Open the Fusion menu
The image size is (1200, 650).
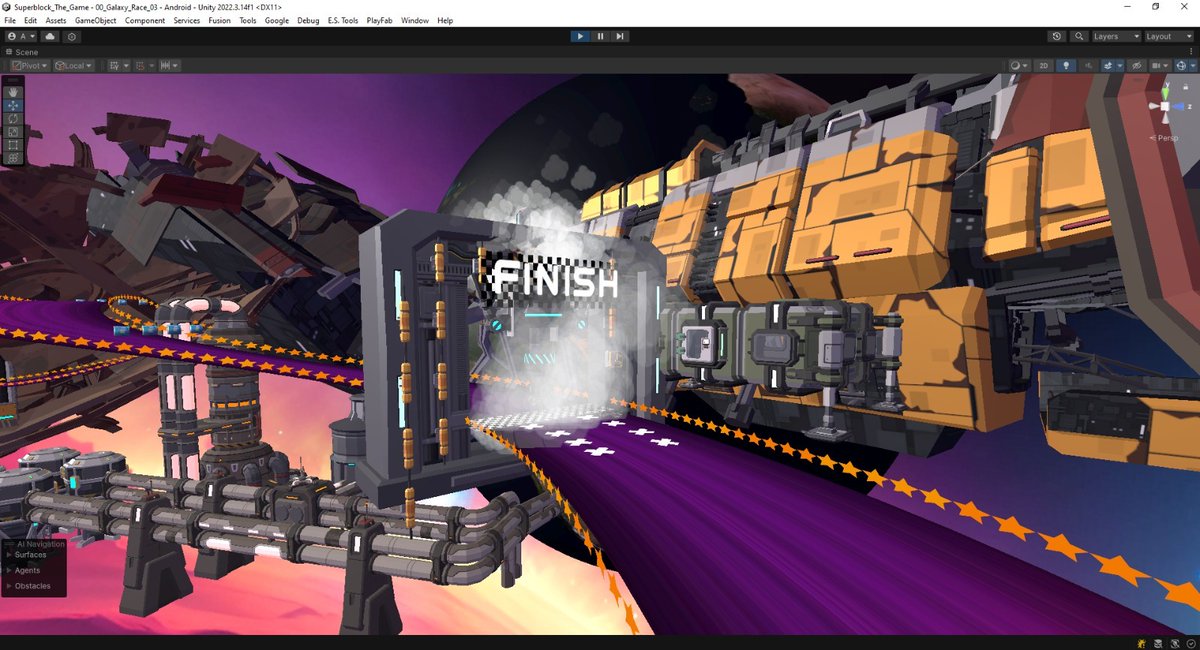coord(219,20)
